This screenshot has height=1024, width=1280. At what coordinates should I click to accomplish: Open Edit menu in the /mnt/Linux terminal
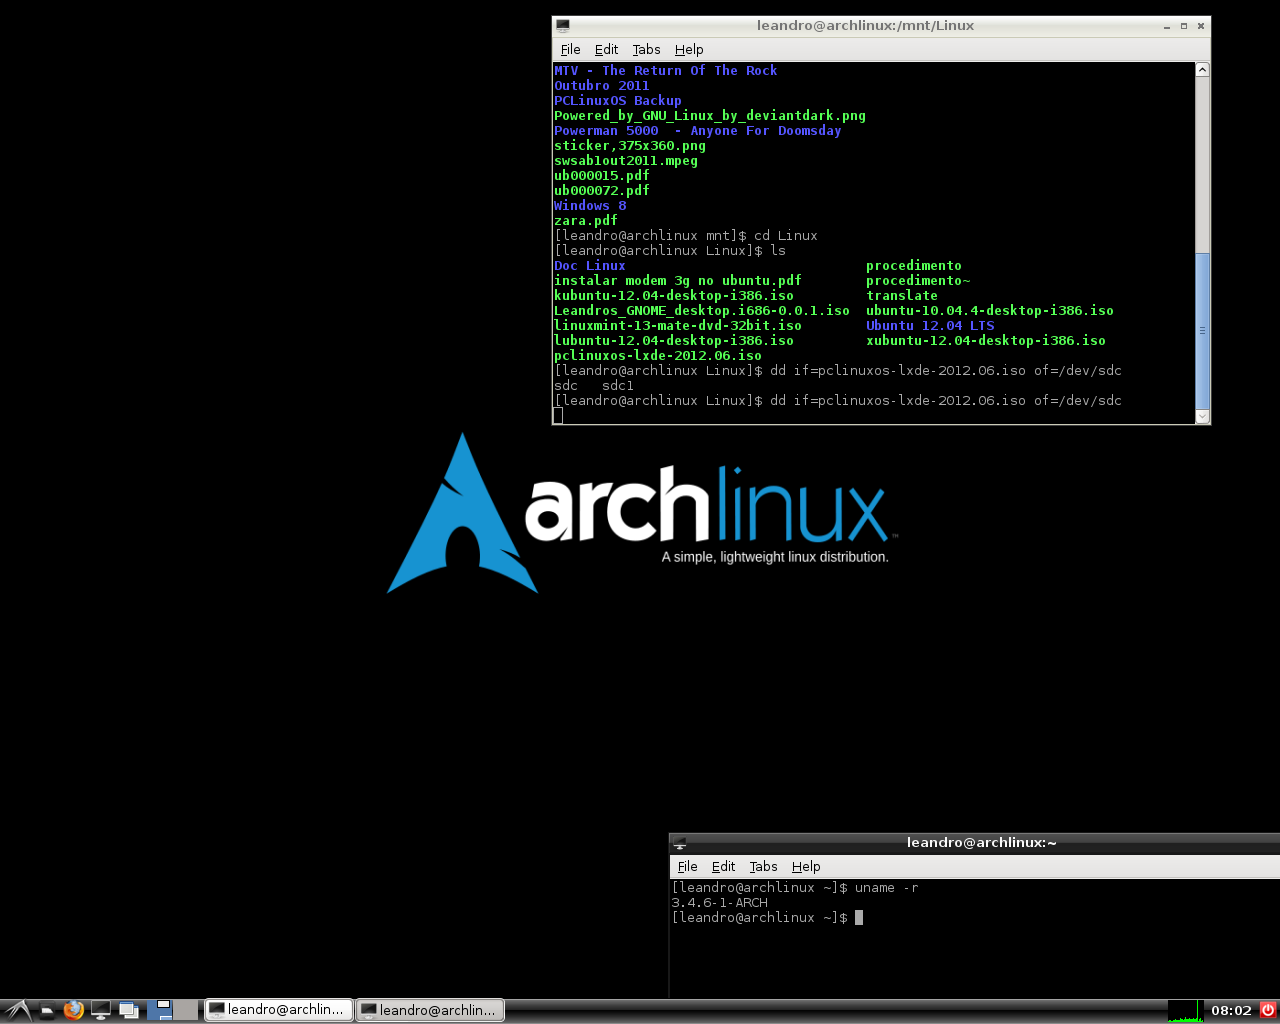click(x=606, y=49)
